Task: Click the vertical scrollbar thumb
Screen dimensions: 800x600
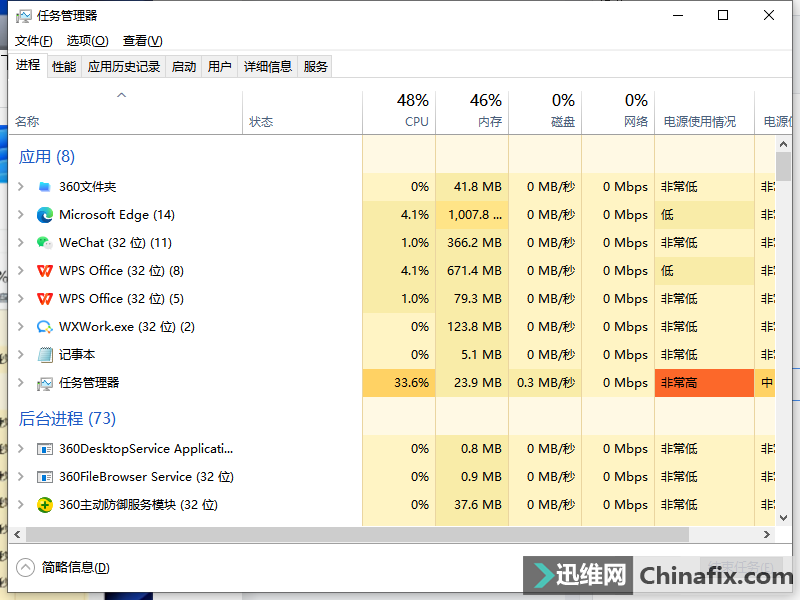Action: coord(783,166)
